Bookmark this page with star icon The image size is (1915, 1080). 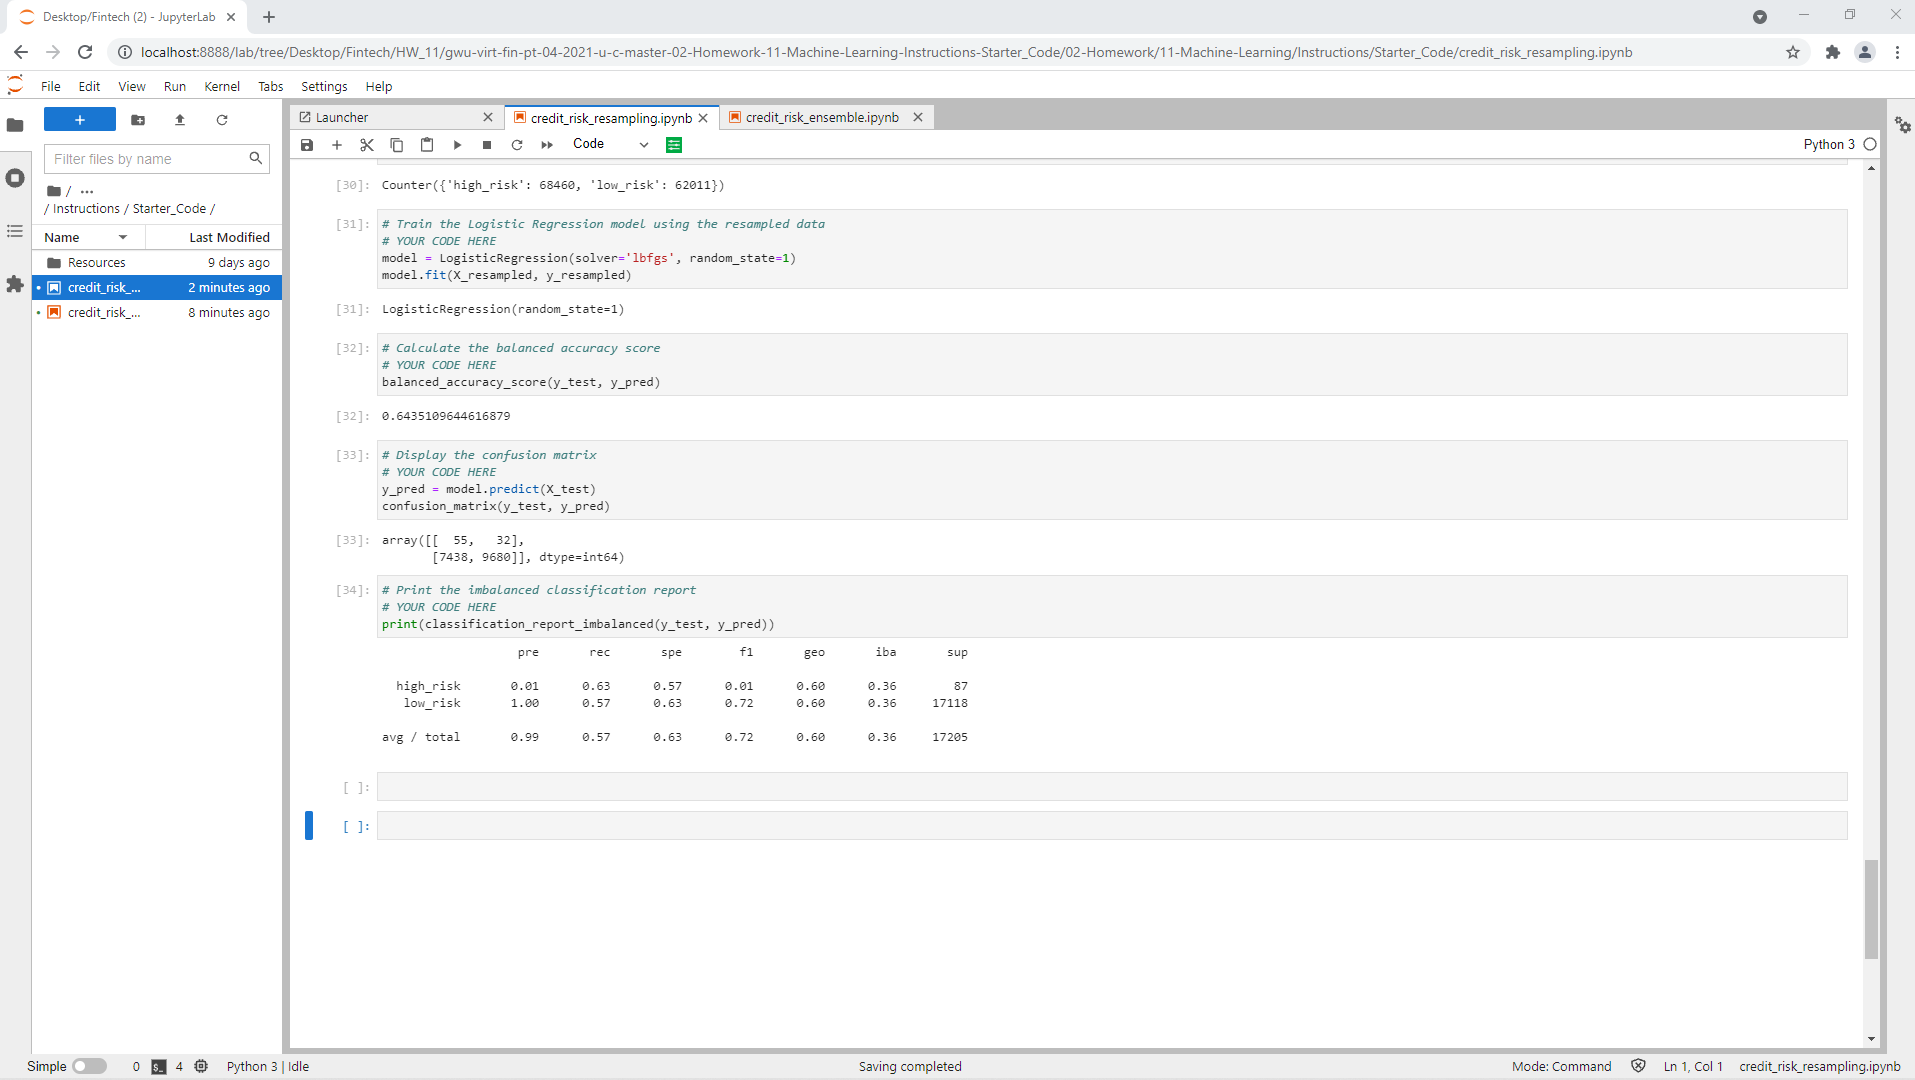tap(1793, 52)
